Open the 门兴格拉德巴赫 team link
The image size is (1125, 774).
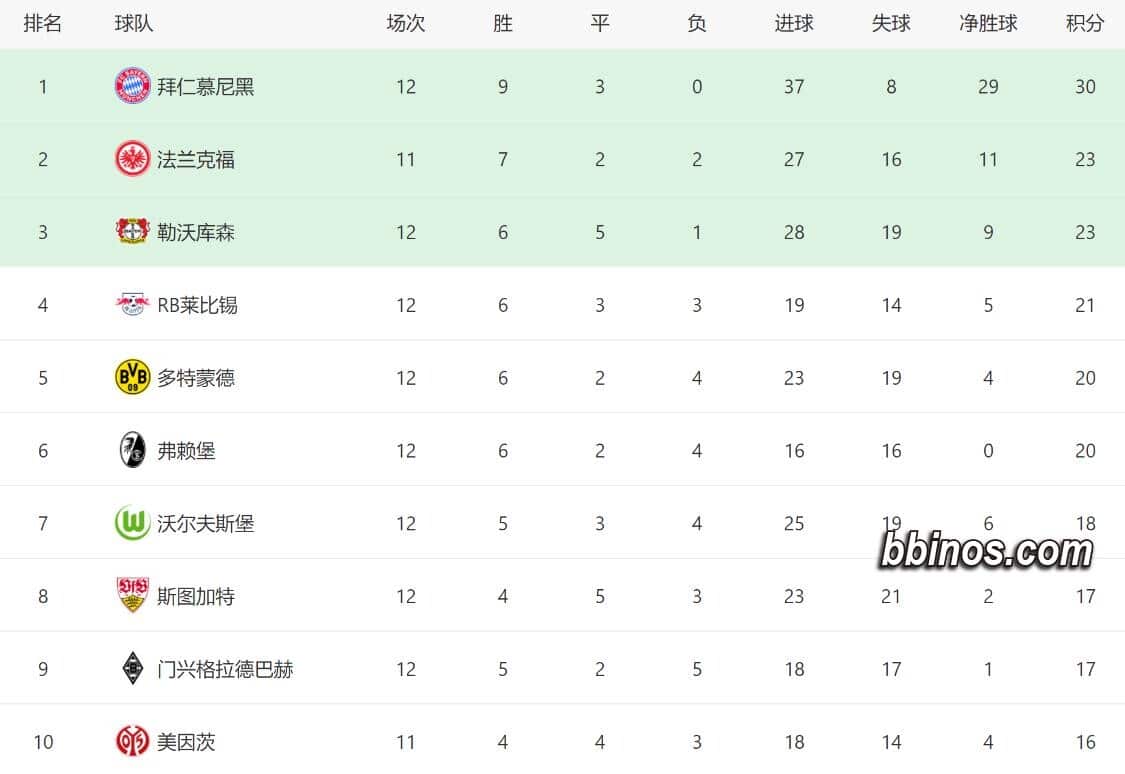click(225, 669)
